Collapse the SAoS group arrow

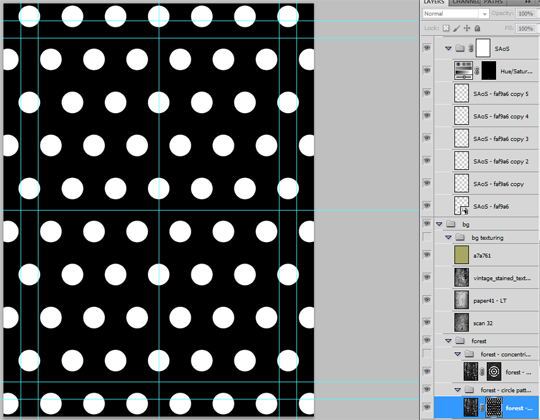click(448, 49)
